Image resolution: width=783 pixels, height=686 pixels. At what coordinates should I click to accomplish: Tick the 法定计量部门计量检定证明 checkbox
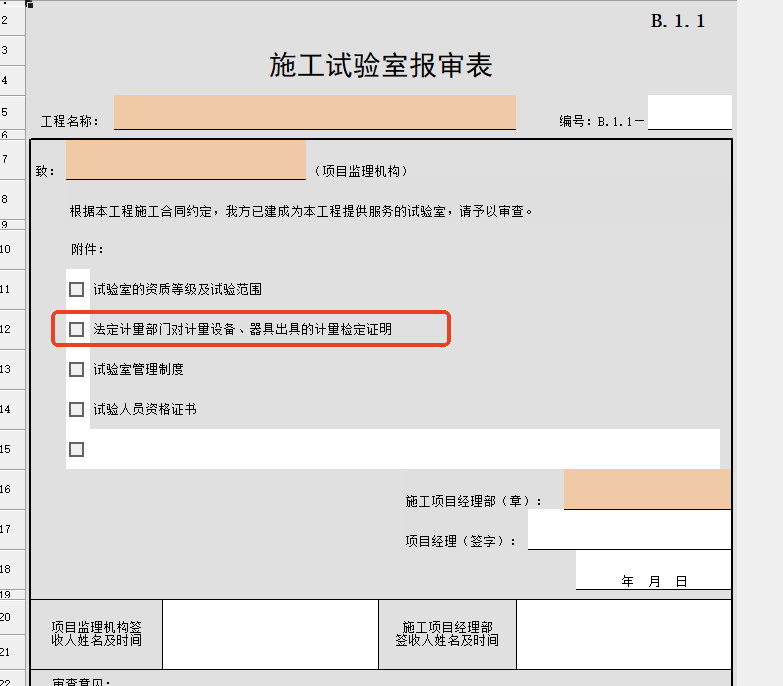77,329
